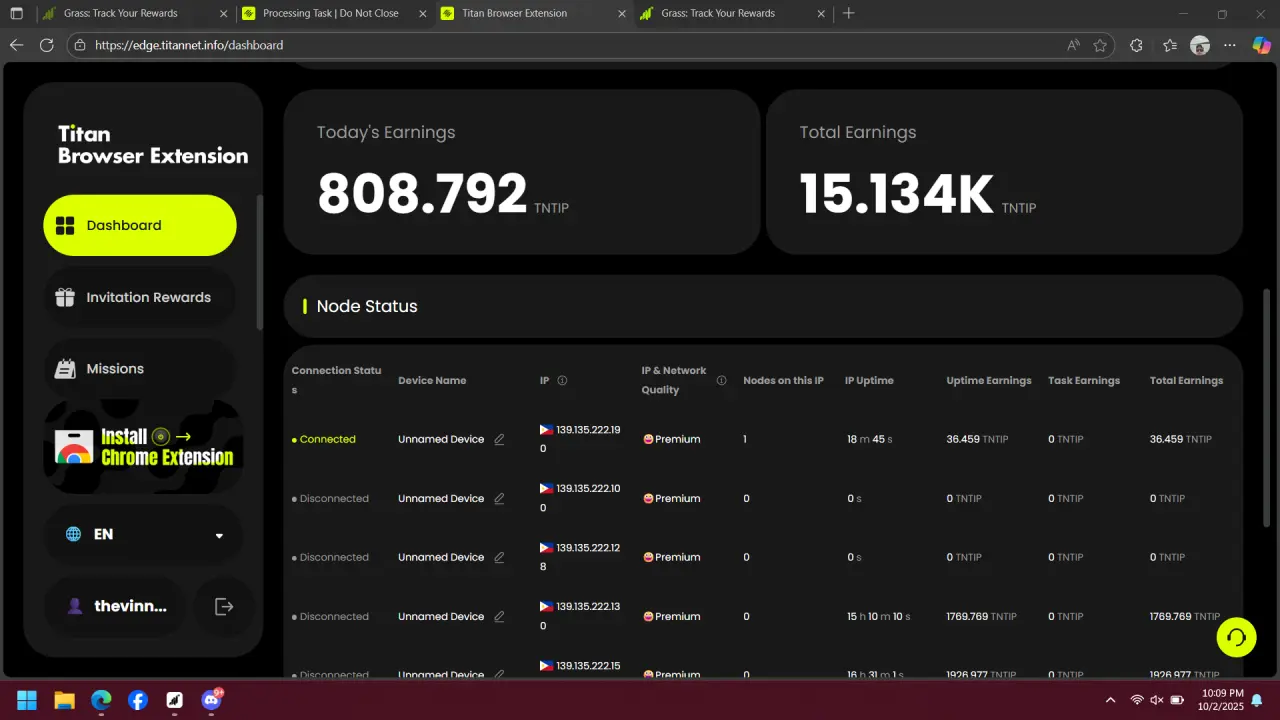This screenshot has height=720, width=1280.
Task: Open Wi-Fi network settings in tray
Action: point(1137,700)
